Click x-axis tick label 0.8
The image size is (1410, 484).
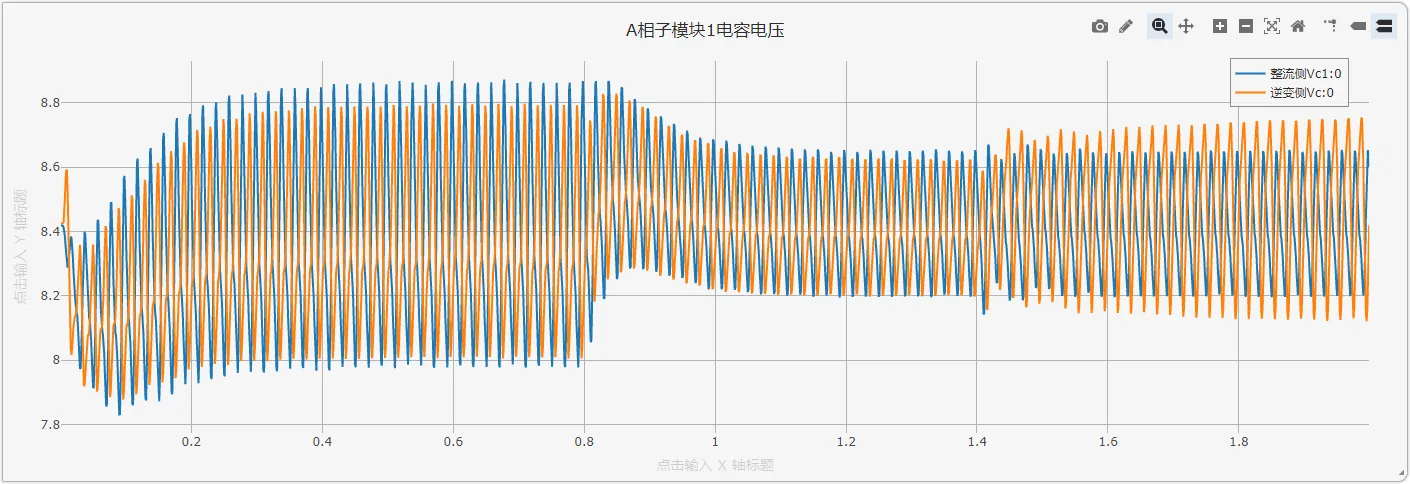pyautogui.click(x=584, y=441)
